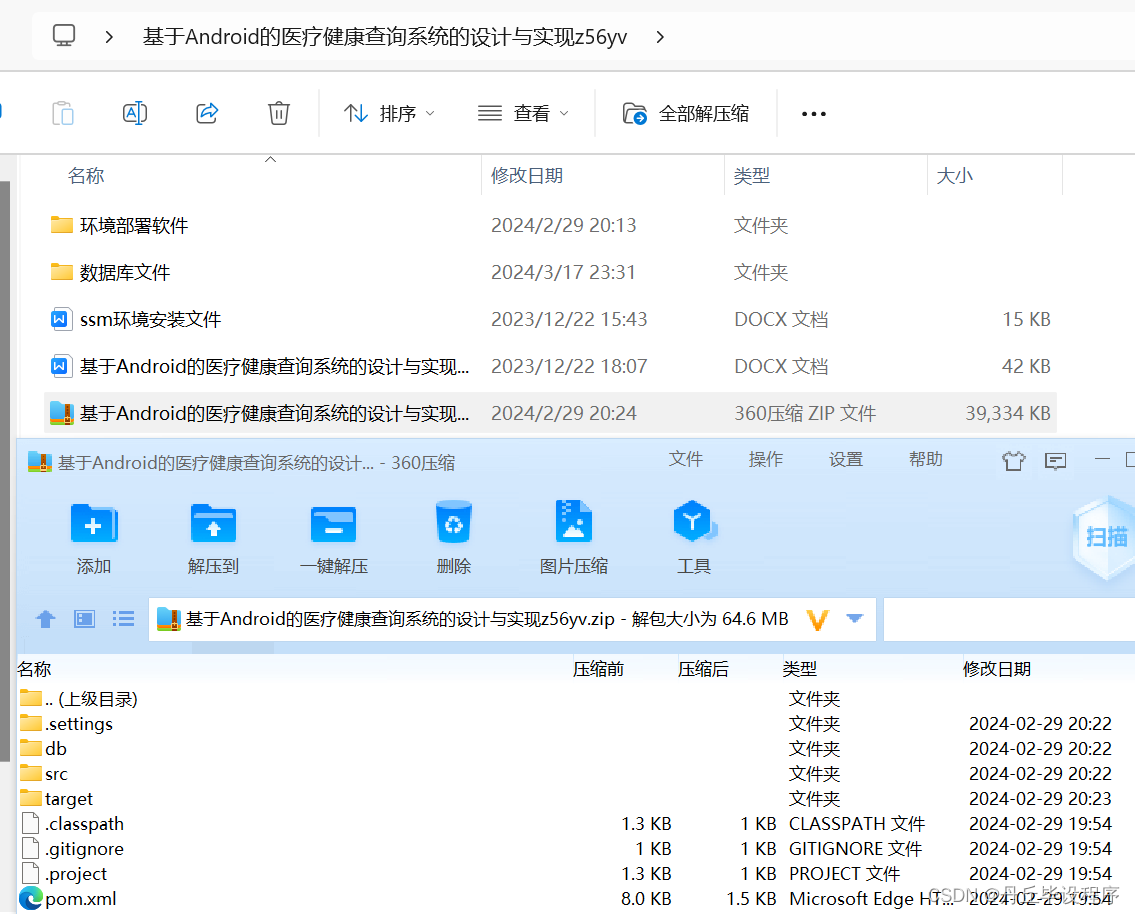1135x914 pixels.
Task: Open the V dropdown beside the archive path
Action: 855,618
